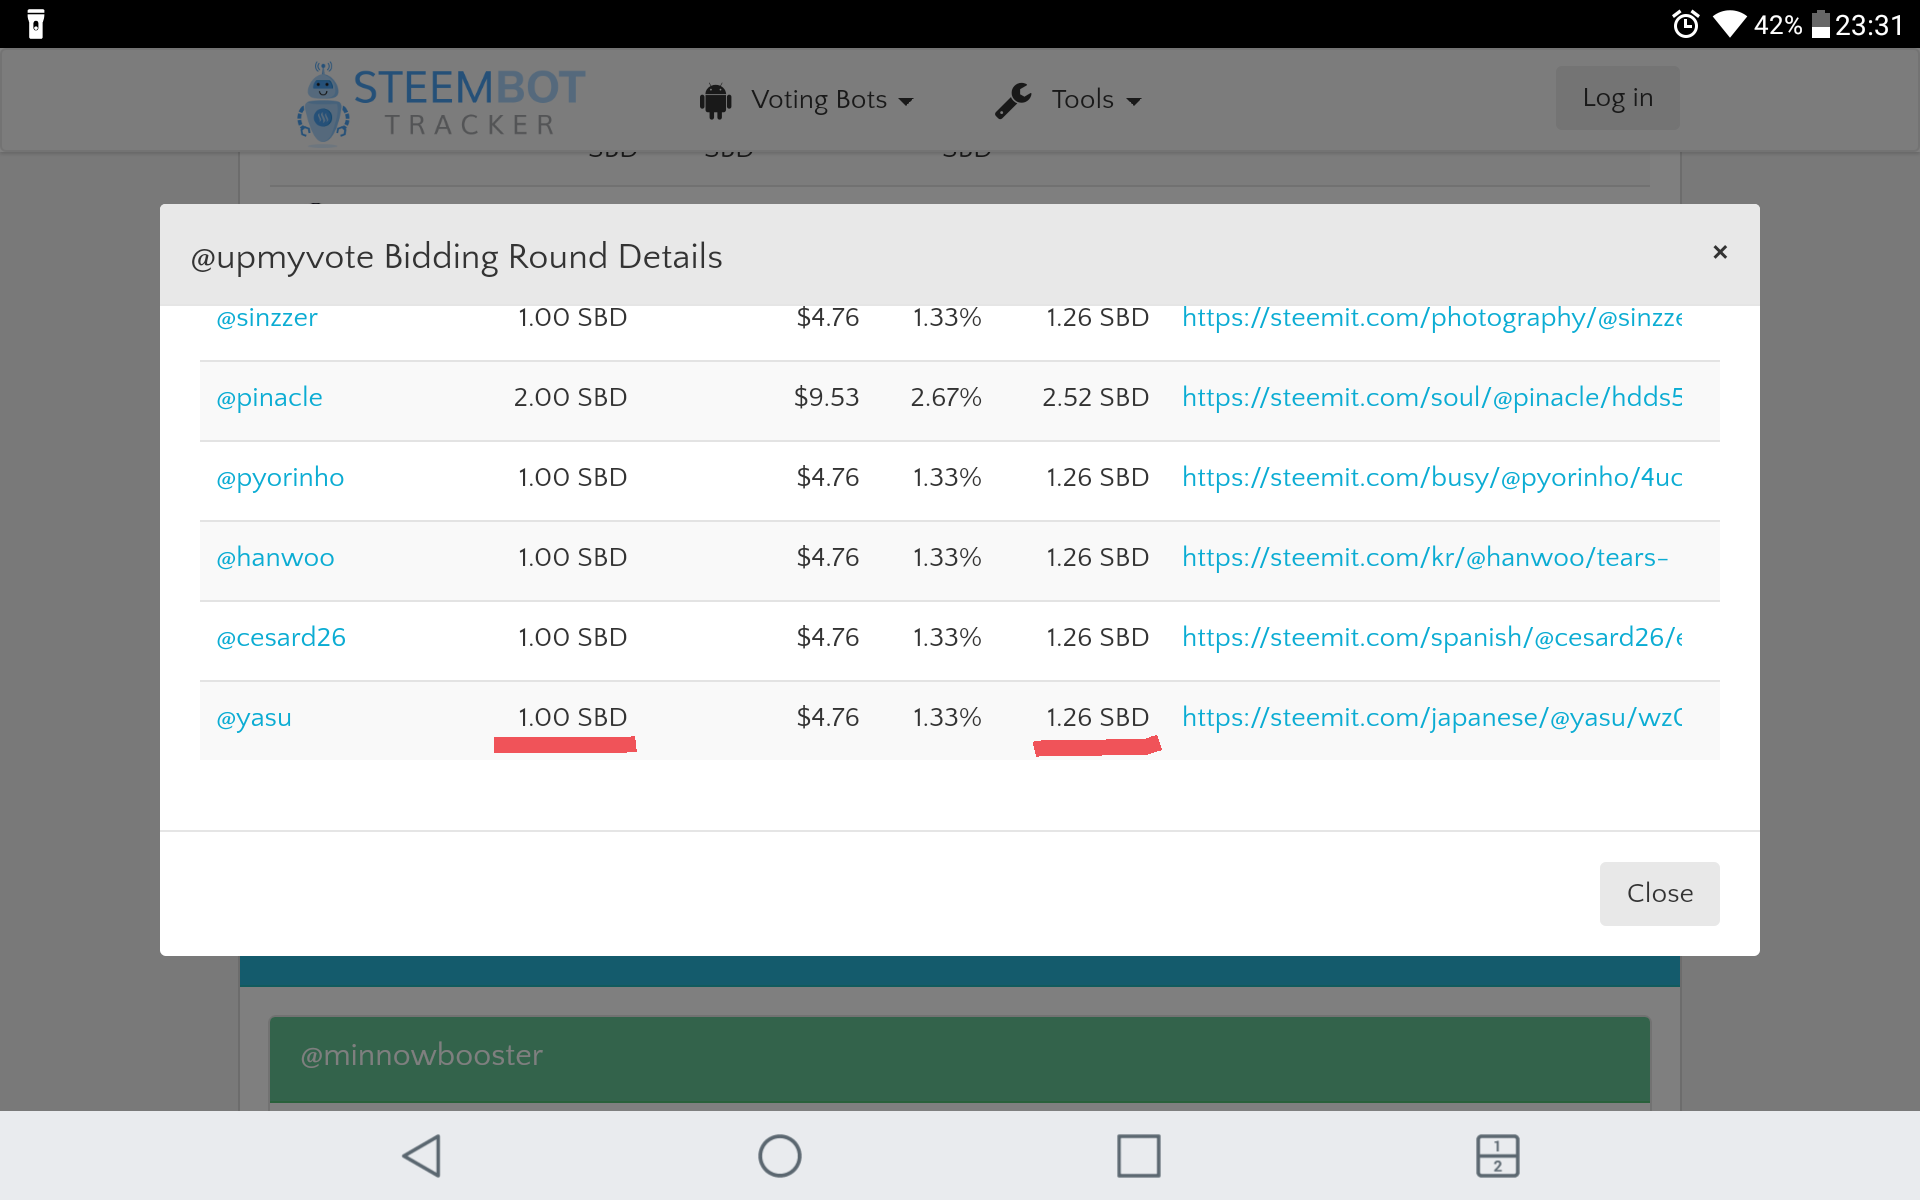Image resolution: width=1920 pixels, height=1200 pixels.
Task: Select the 1.26 SBD value in yasu row
Action: (x=1097, y=718)
